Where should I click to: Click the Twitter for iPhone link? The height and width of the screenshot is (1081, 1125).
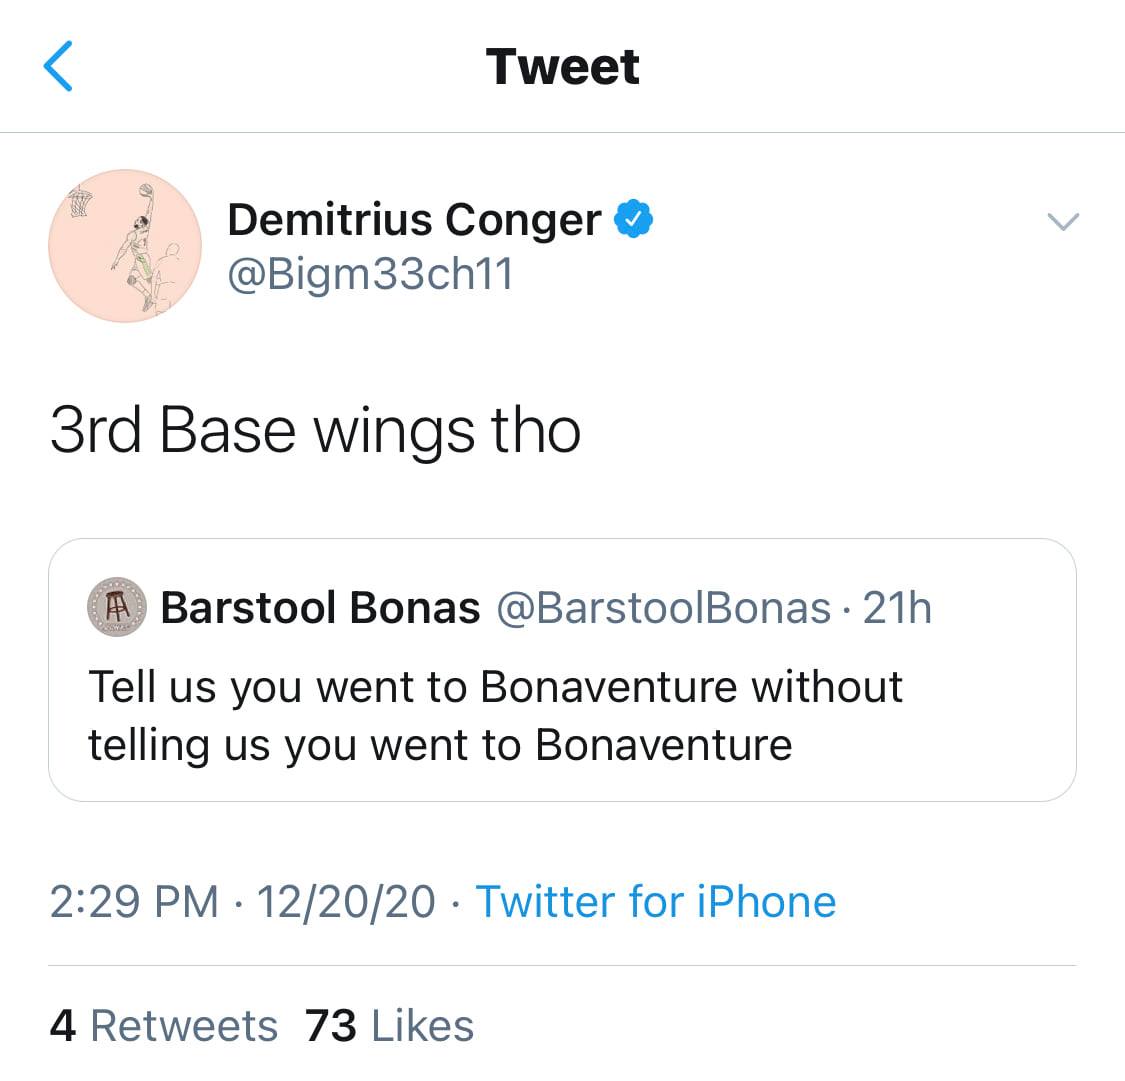coord(655,901)
